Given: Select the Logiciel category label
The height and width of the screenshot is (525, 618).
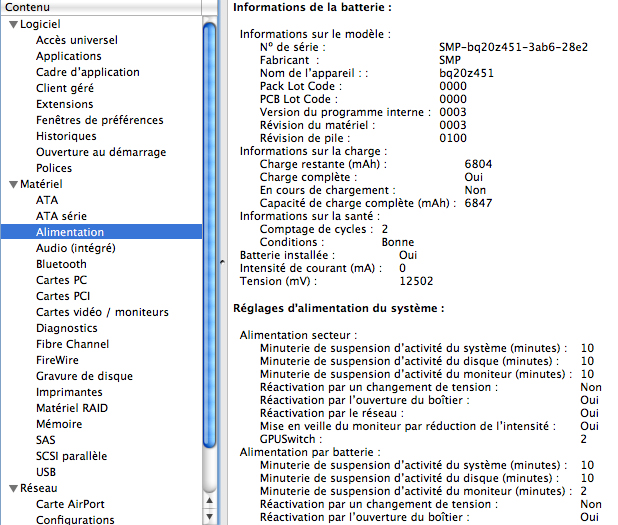Looking at the screenshot, I should (40, 24).
